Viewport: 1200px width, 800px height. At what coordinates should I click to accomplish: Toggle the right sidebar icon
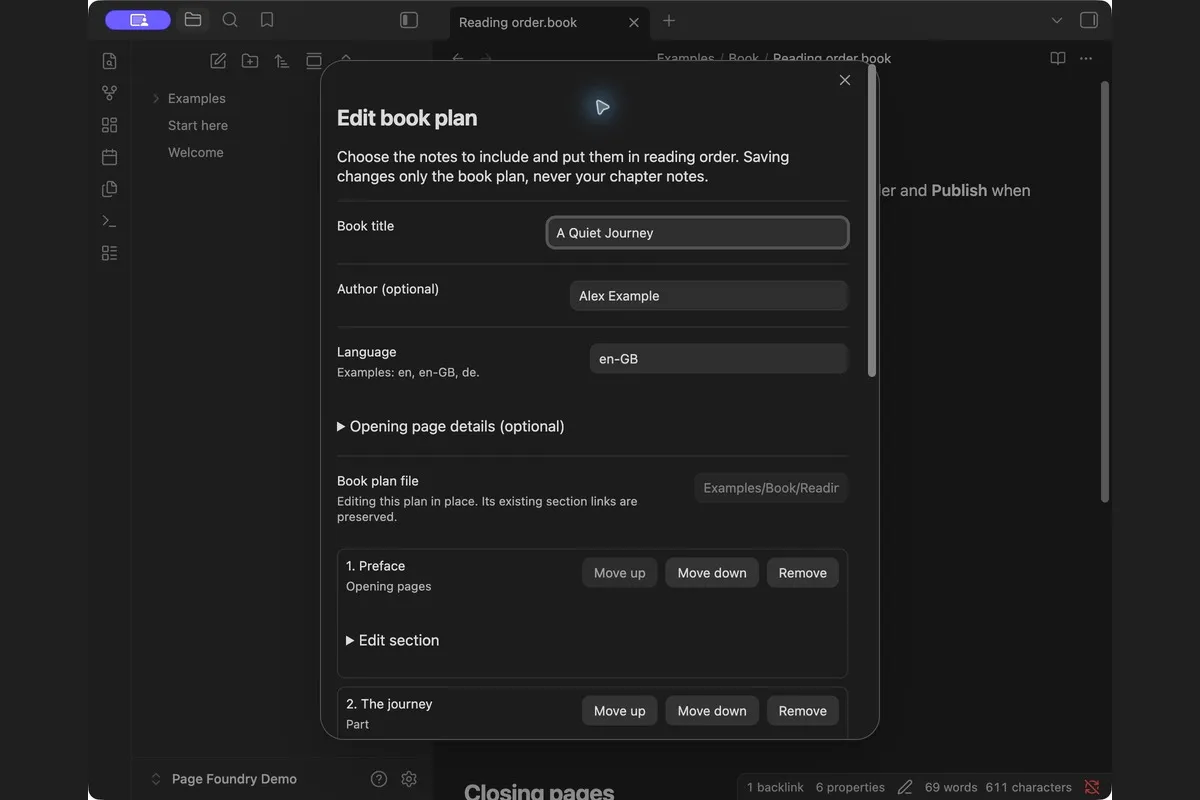coord(1089,20)
